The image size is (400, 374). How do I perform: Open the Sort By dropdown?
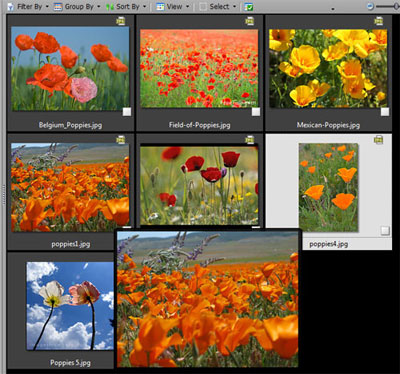pos(126,6)
